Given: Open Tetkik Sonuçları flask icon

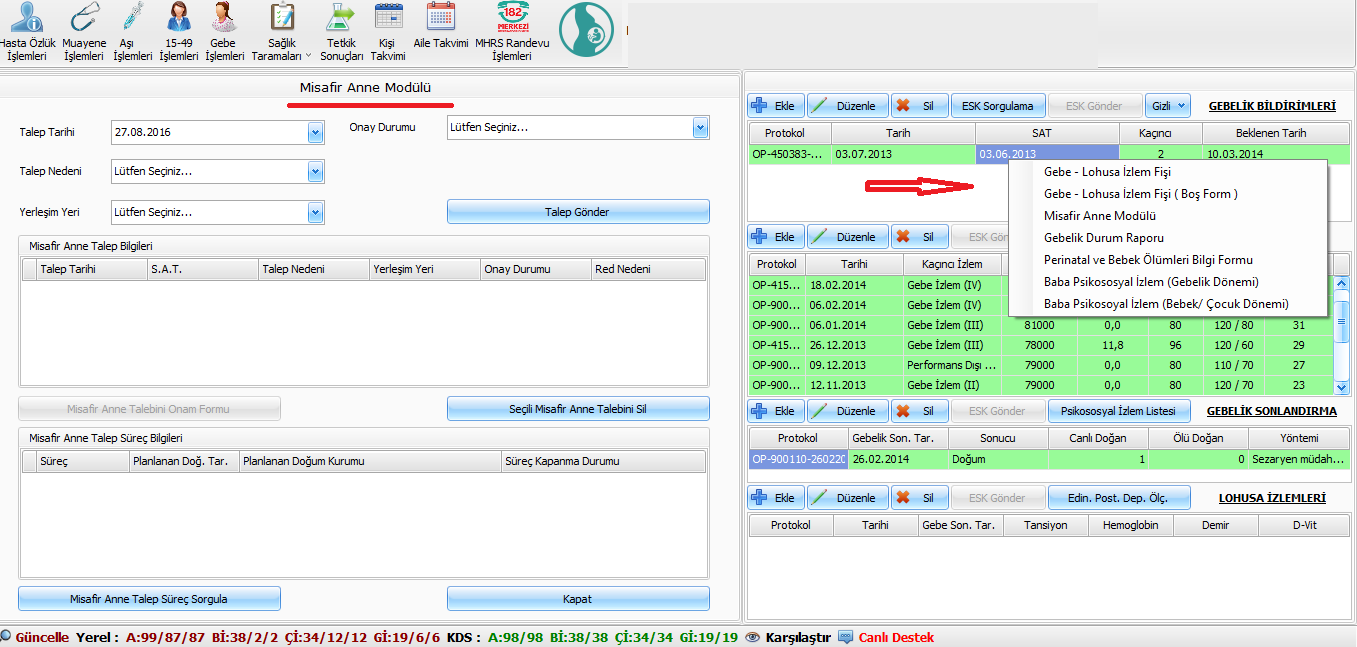Looking at the screenshot, I should (x=342, y=18).
